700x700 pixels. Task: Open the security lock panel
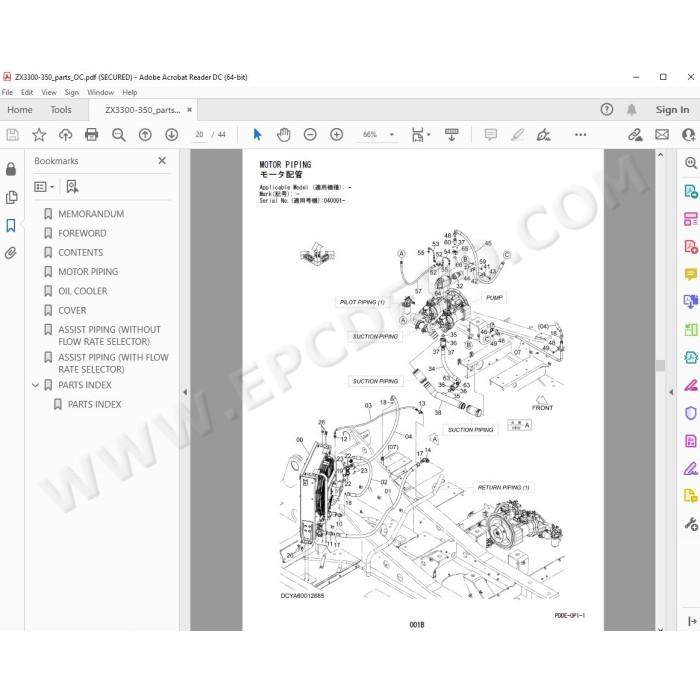pos(11,169)
